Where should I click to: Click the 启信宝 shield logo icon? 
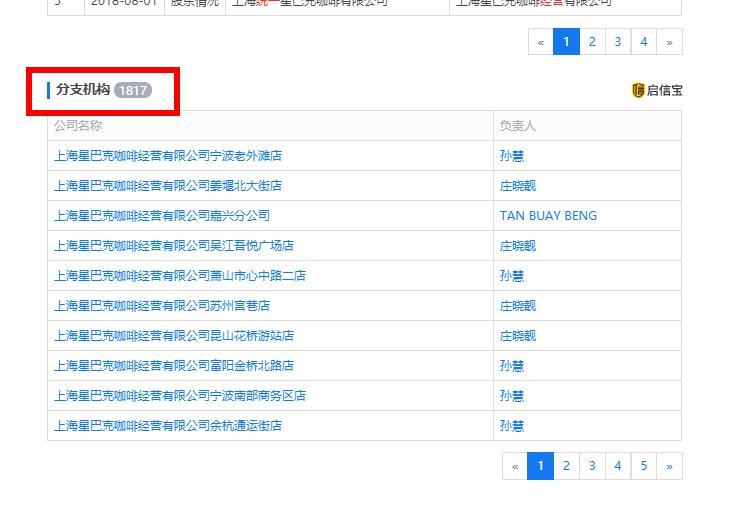638,90
